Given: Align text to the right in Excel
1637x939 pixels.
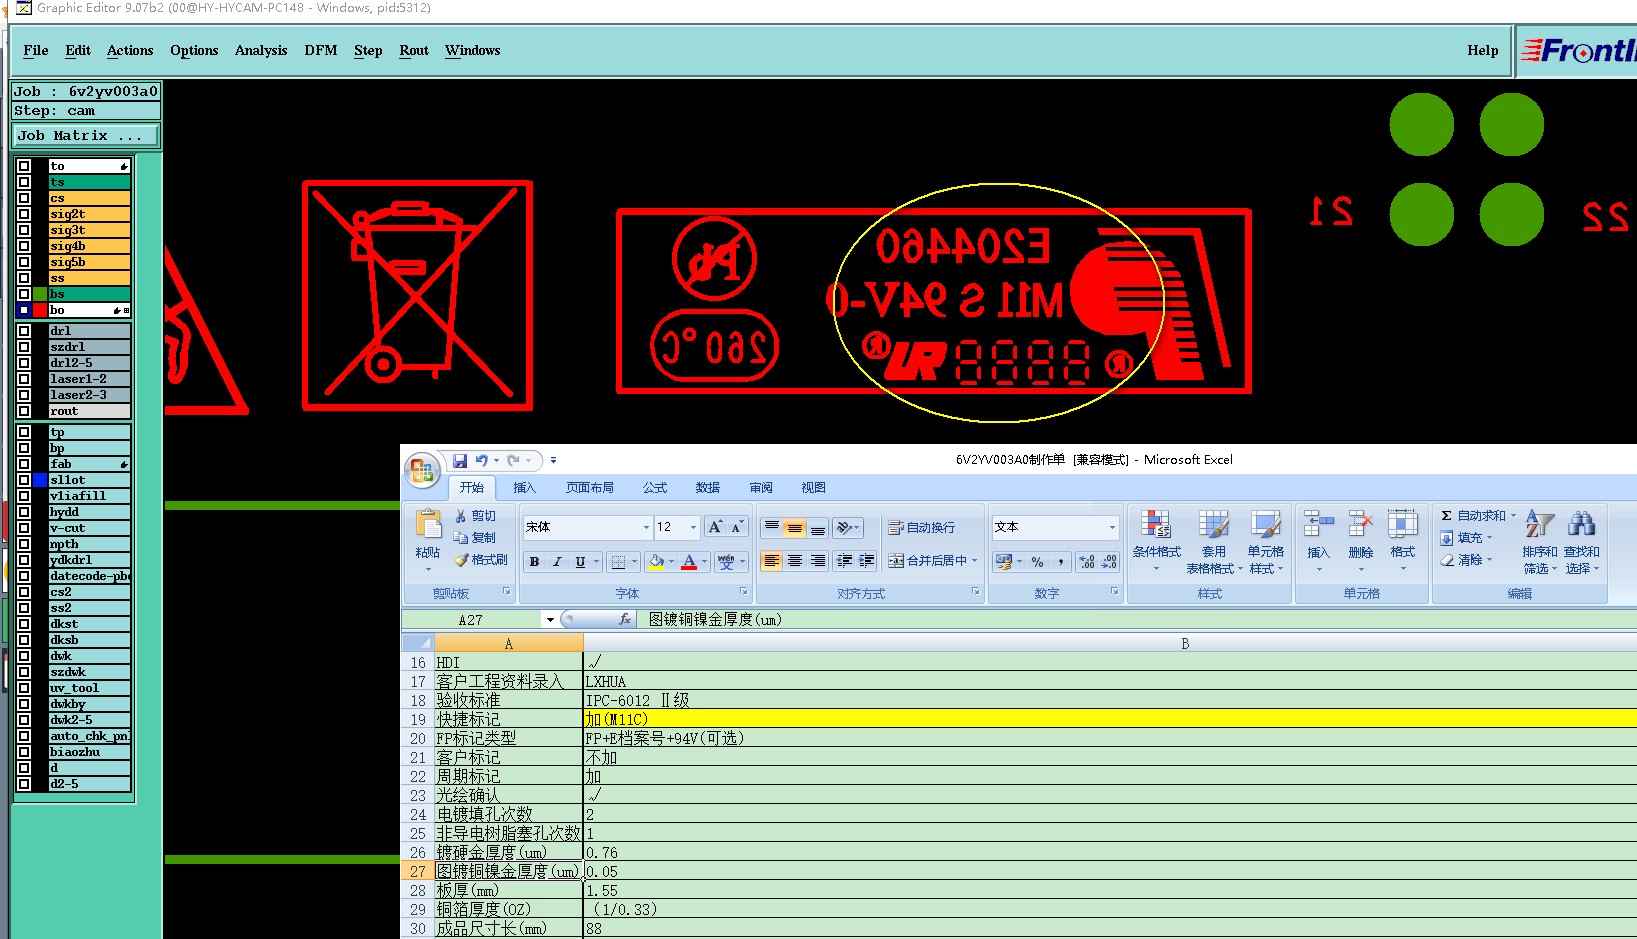Looking at the screenshot, I should coord(818,561).
